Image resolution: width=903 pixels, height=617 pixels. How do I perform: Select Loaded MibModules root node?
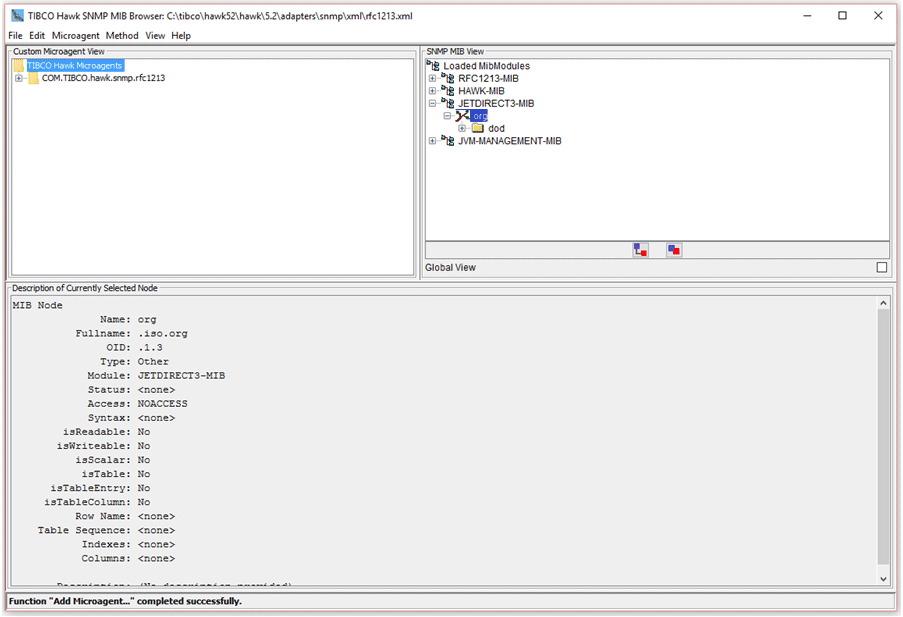pos(487,66)
